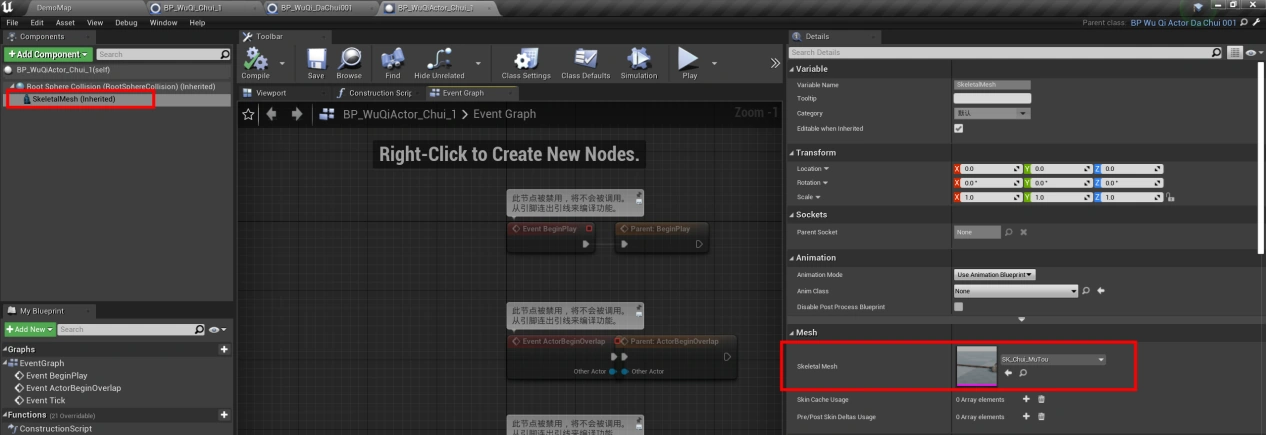This screenshot has height=435, width=1266.
Task: Collapse the Transform section
Action: pyautogui.click(x=791, y=152)
